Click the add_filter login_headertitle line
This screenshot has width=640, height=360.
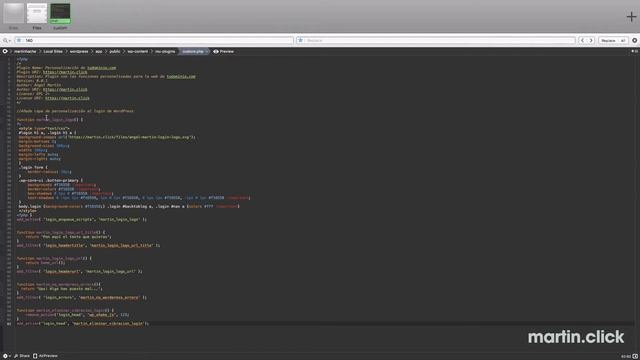point(88,245)
